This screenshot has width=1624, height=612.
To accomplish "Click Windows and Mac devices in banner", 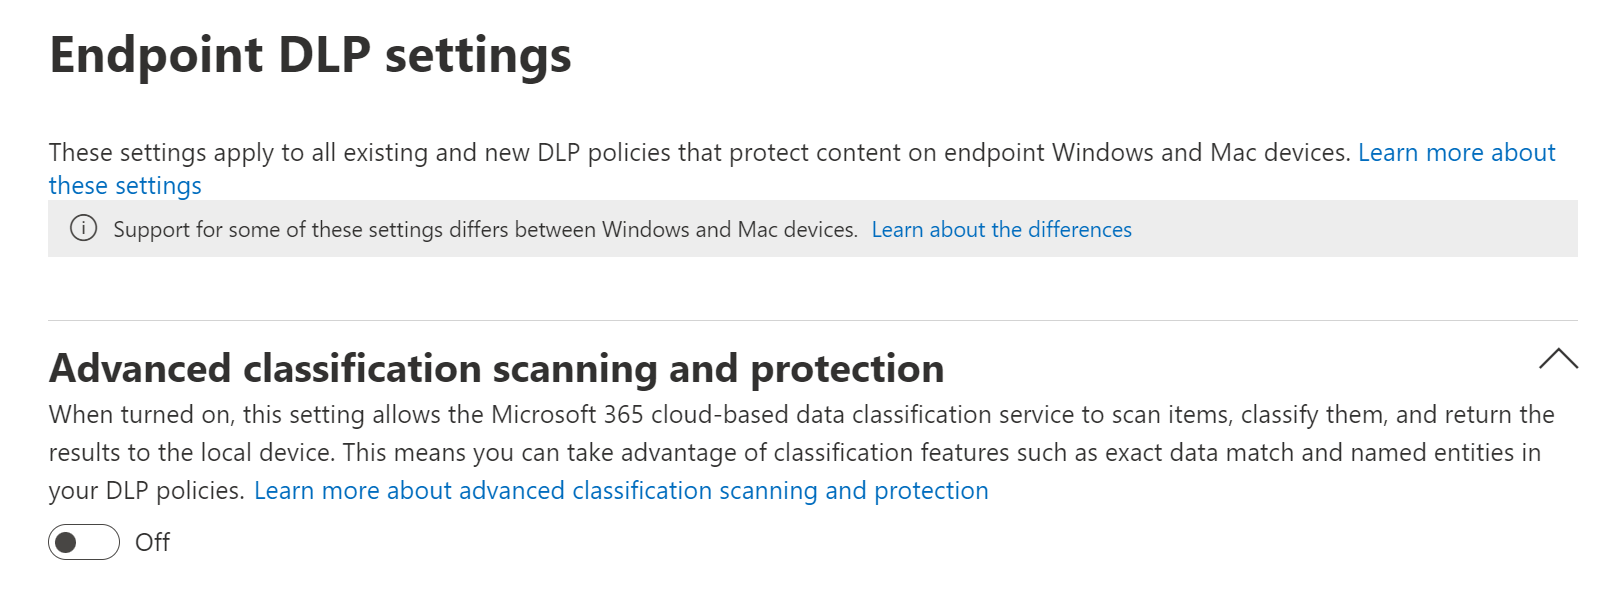I will coord(729,230).
